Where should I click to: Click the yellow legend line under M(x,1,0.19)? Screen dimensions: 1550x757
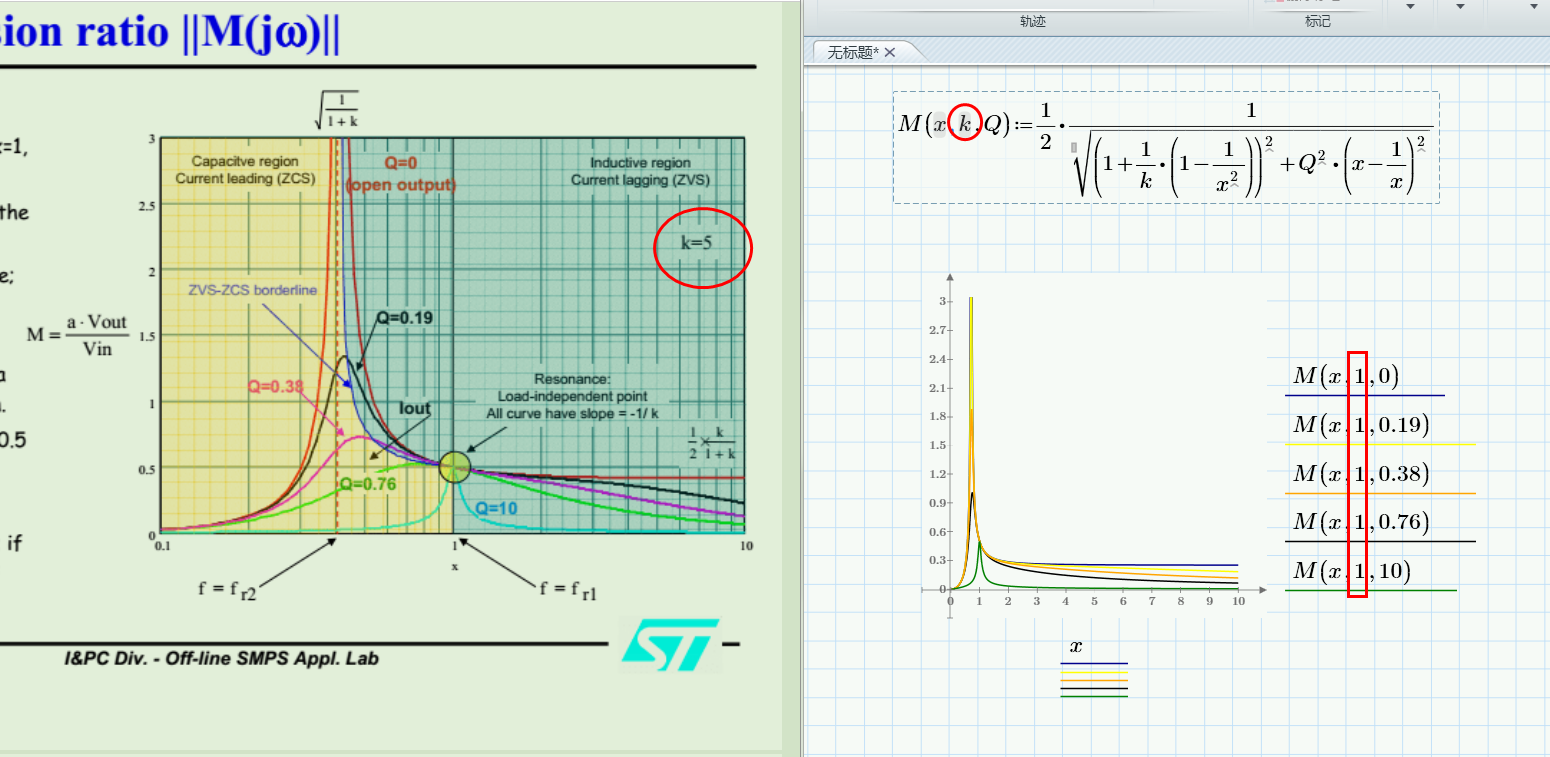coord(1380,446)
